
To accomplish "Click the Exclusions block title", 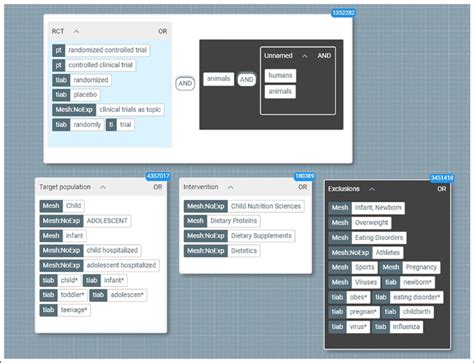I will [x=344, y=189].
